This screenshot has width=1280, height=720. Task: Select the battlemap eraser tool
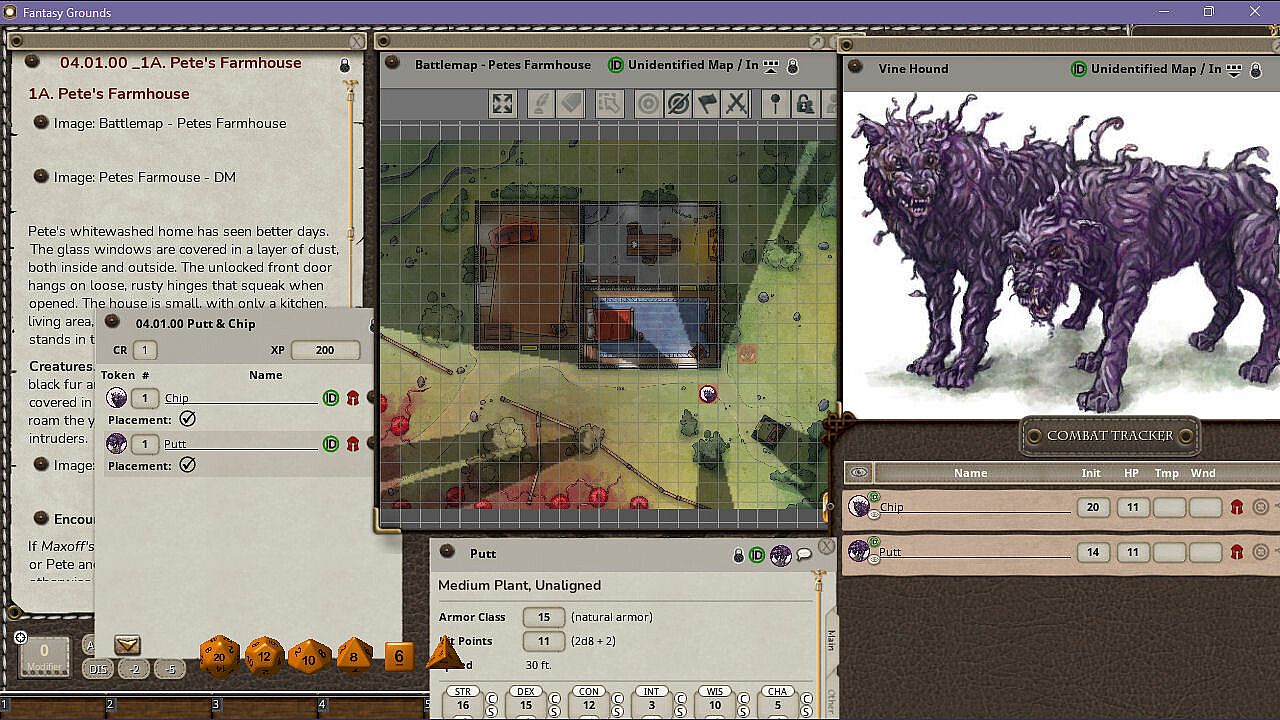point(571,103)
